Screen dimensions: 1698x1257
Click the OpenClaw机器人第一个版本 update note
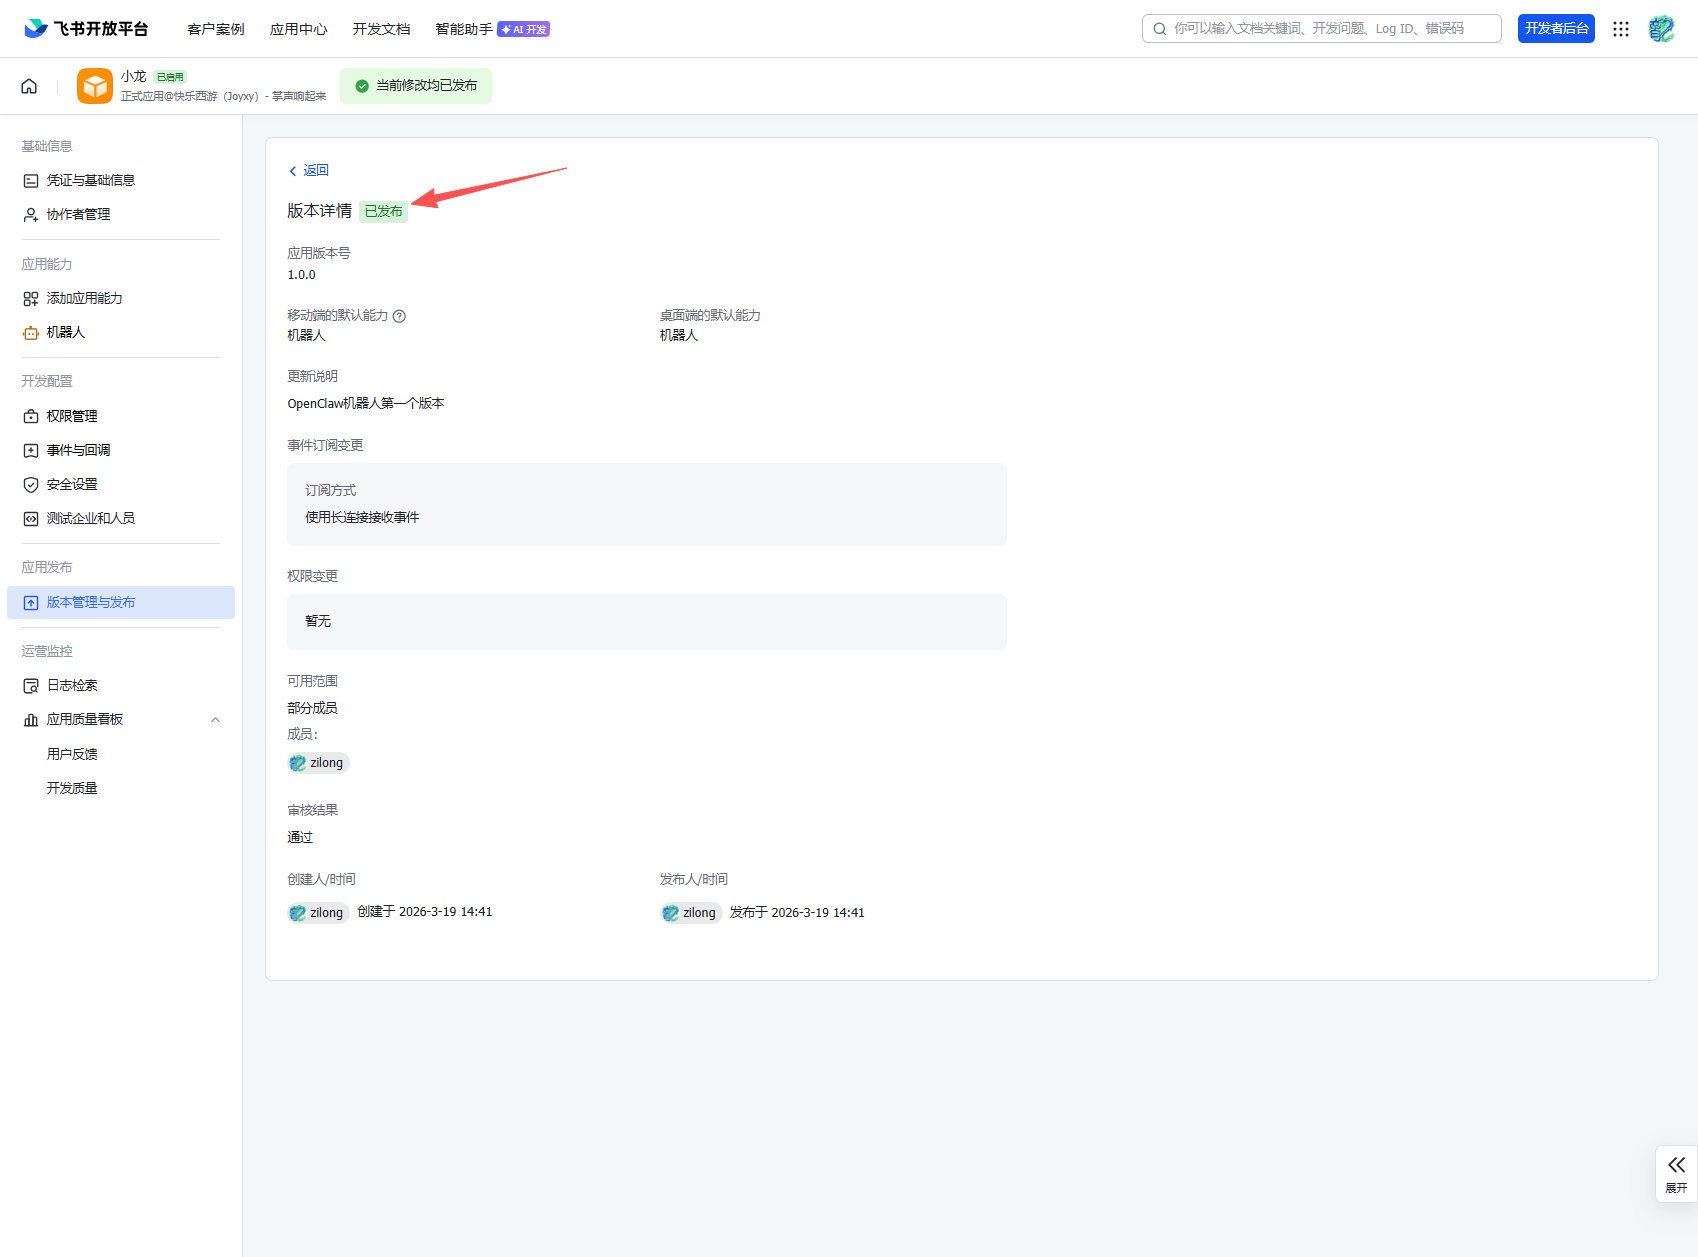pos(366,404)
